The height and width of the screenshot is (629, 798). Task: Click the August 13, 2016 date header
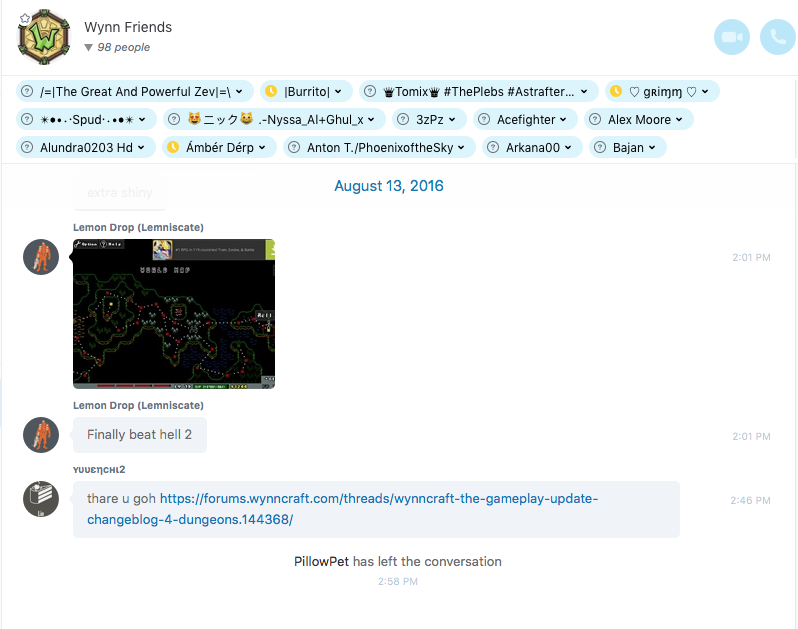coord(389,186)
